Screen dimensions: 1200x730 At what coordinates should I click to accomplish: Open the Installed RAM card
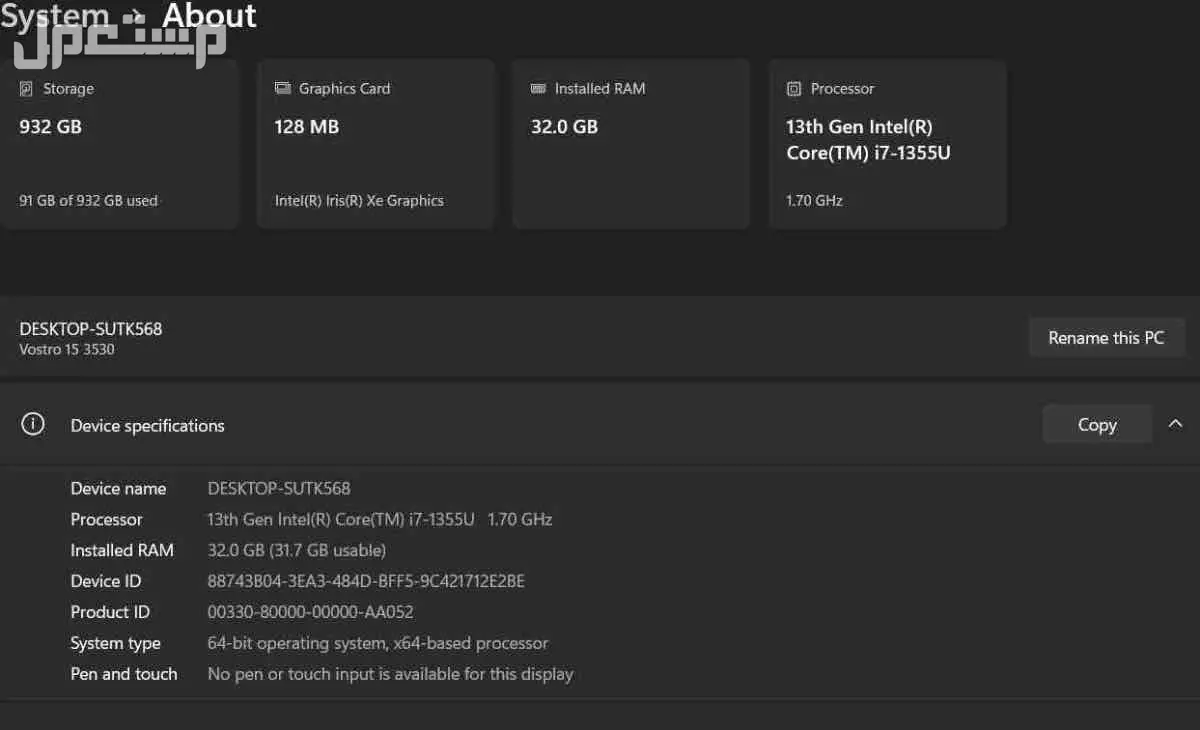(630, 143)
